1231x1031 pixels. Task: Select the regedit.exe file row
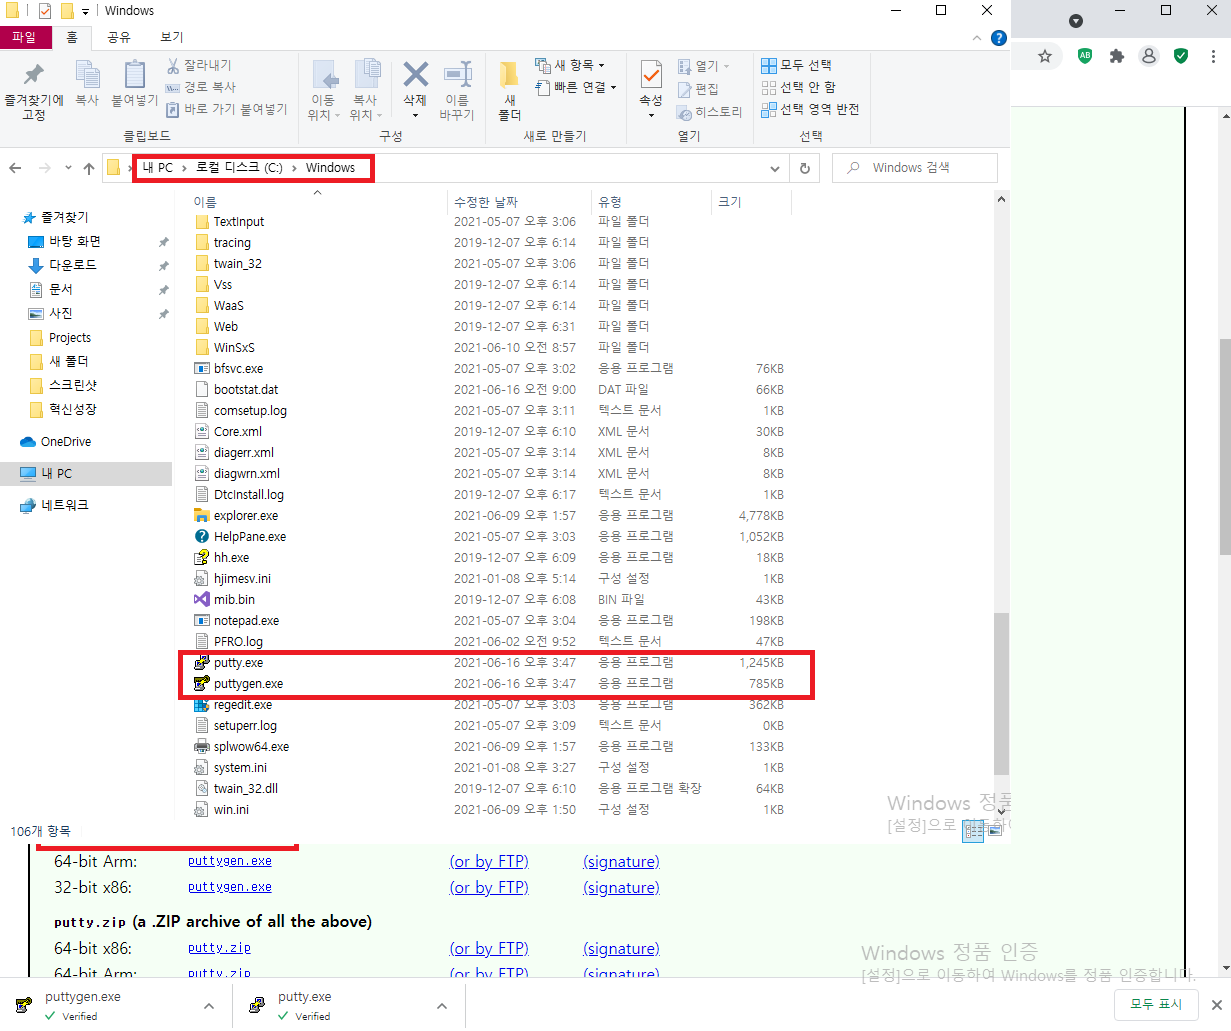tap(490, 704)
